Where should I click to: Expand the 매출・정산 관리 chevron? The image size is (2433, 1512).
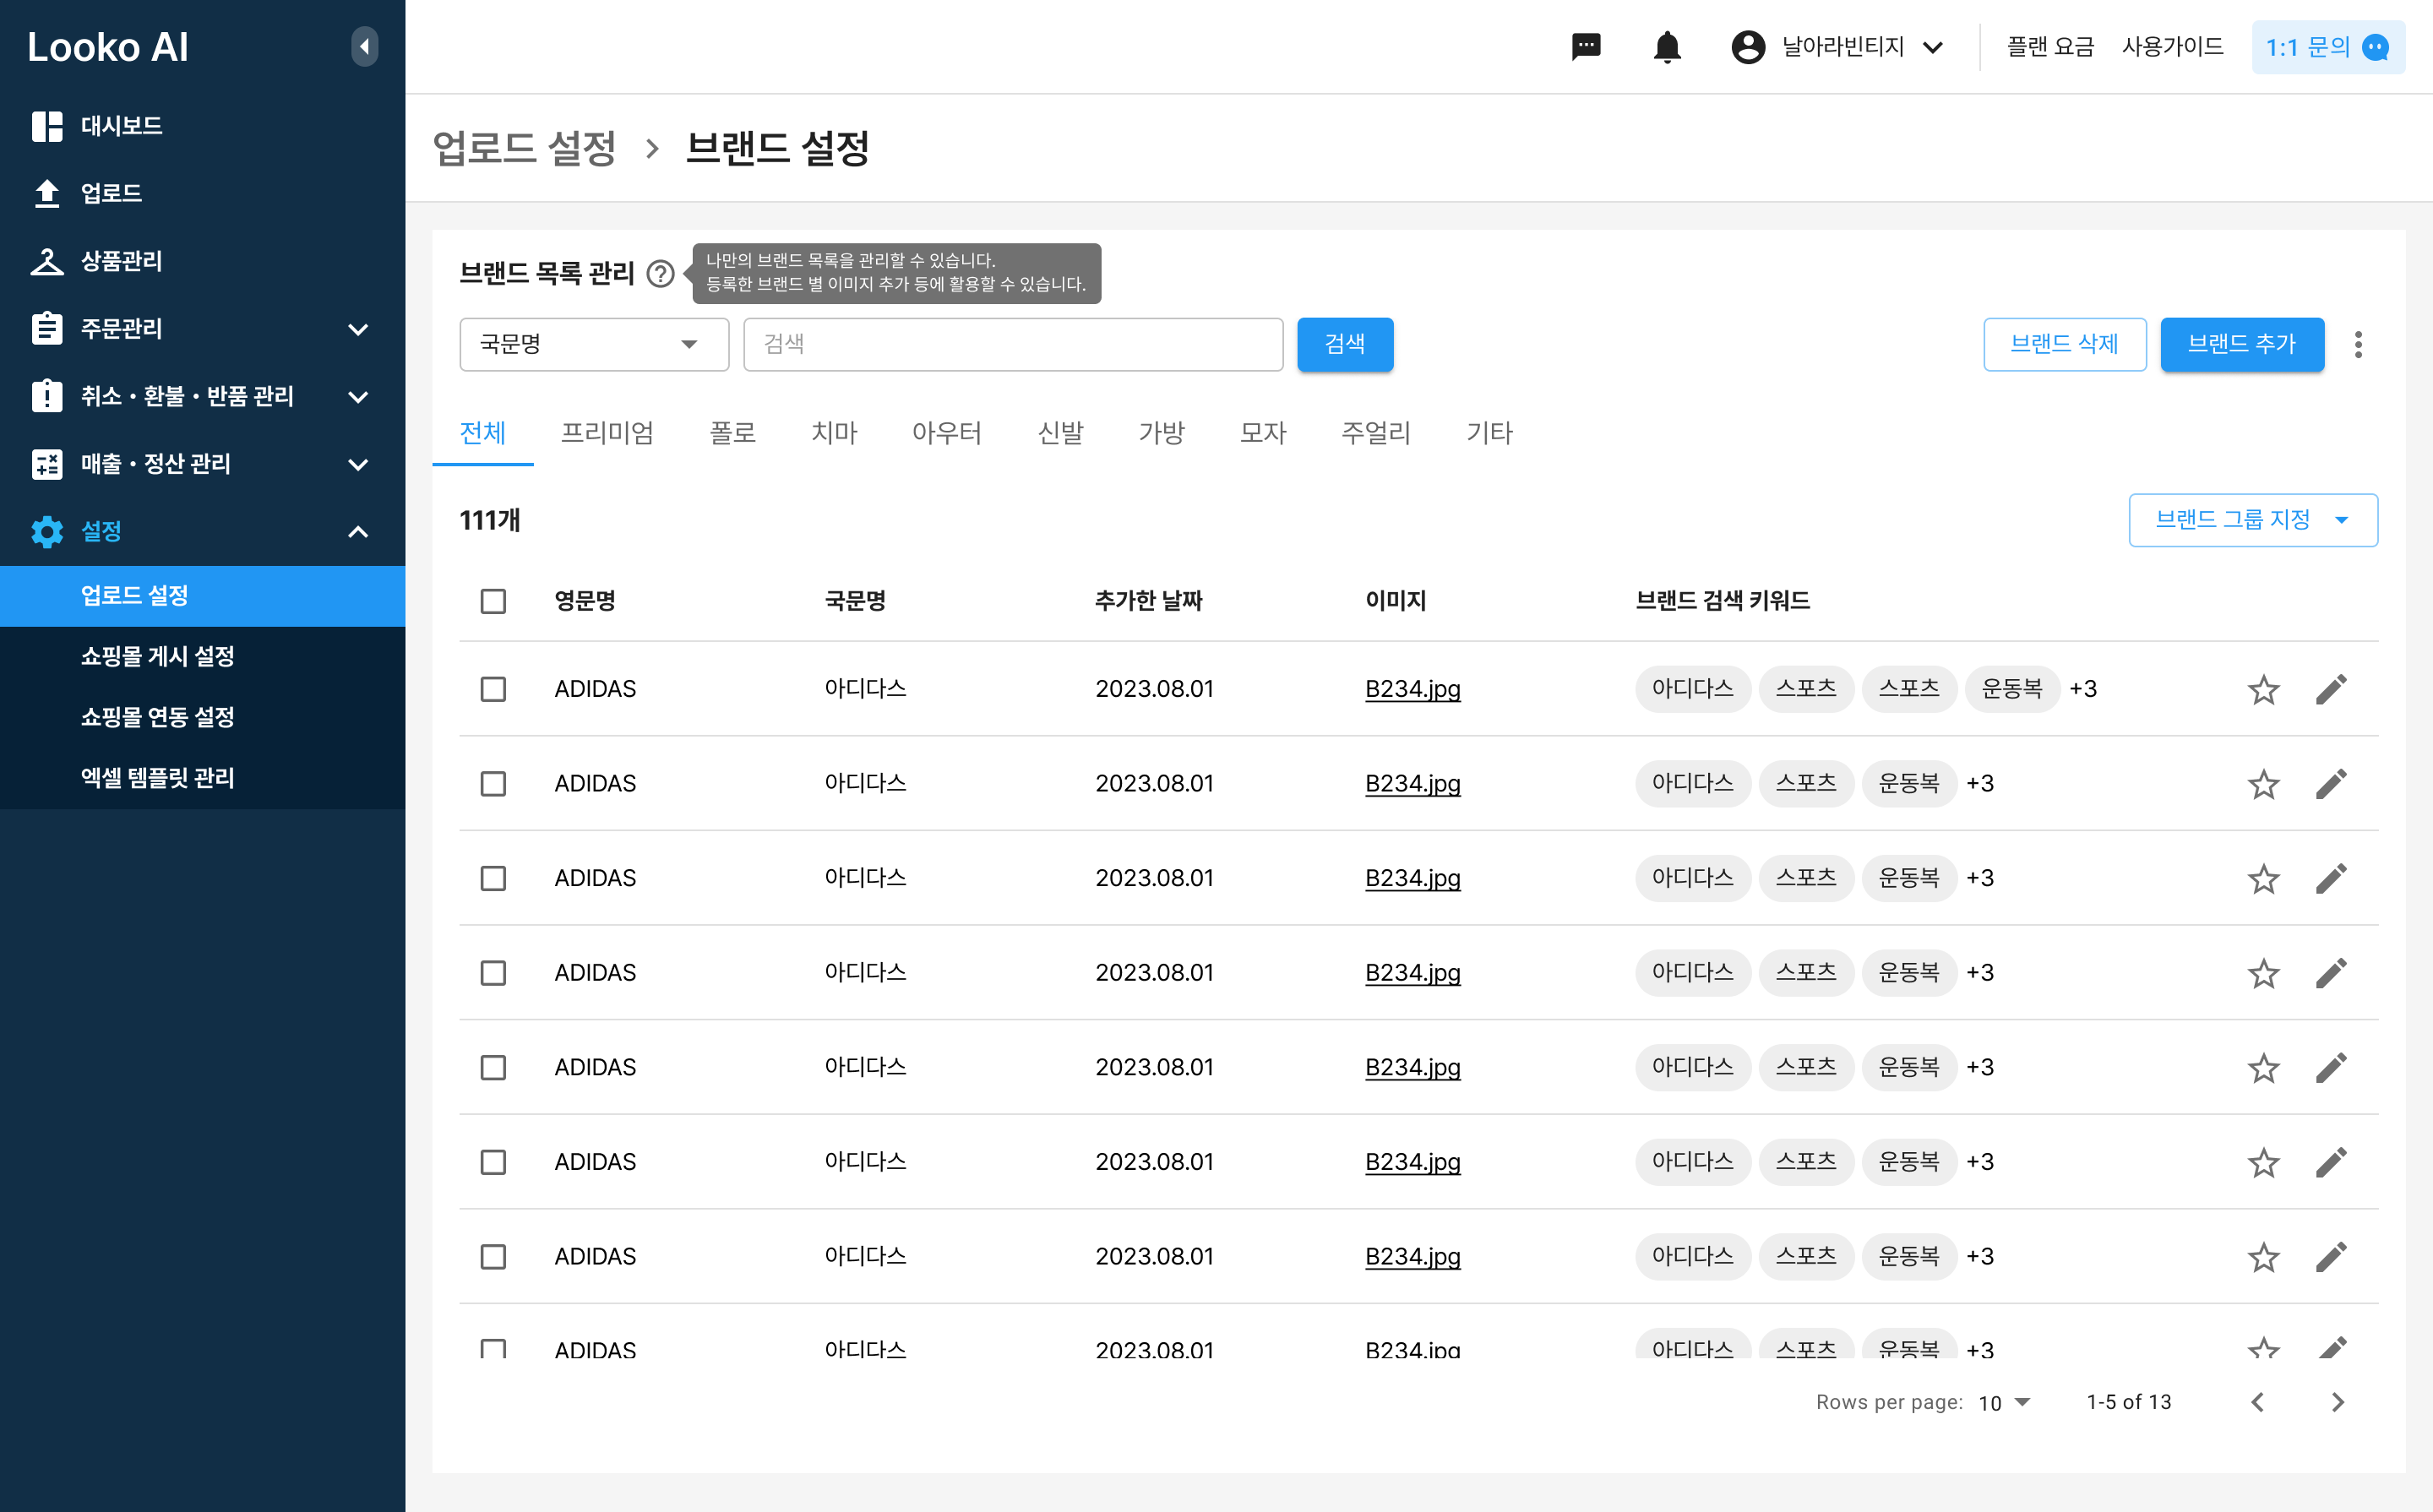[x=358, y=464]
